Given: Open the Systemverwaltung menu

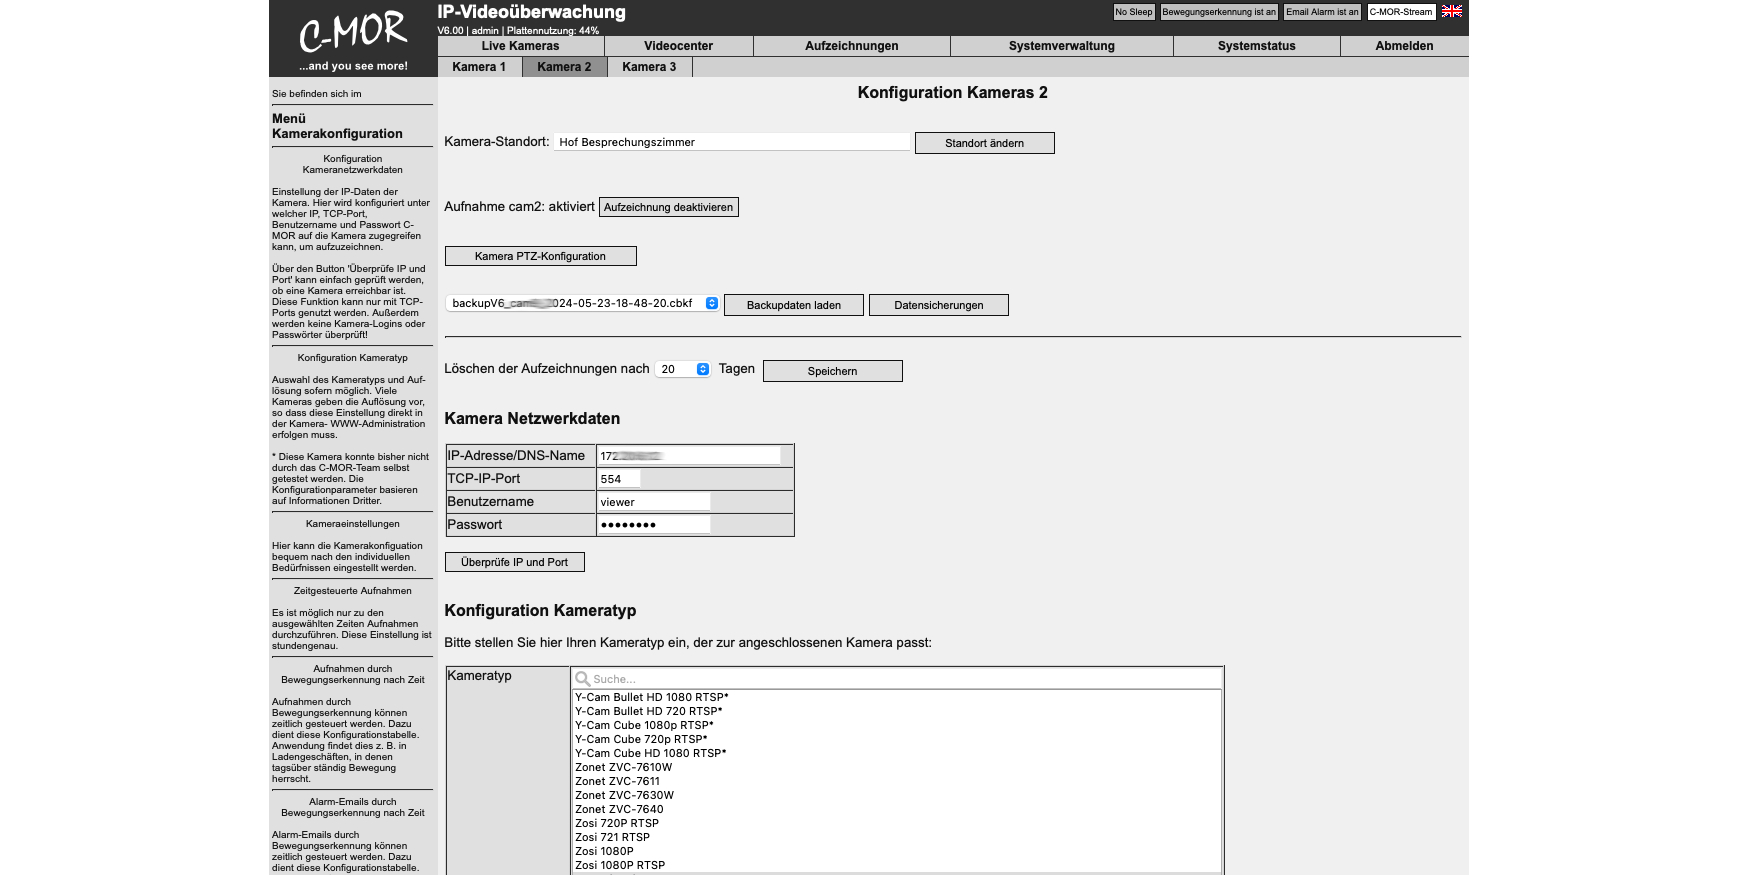Looking at the screenshot, I should (1061, 46).
